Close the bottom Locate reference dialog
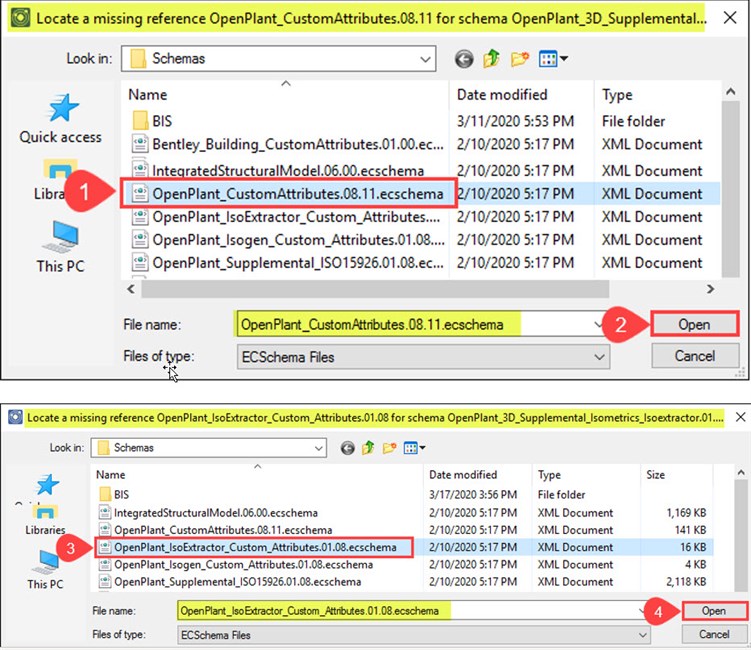Image resolution: width=751 pixels, height=650 pixels. tap(740, 417)
